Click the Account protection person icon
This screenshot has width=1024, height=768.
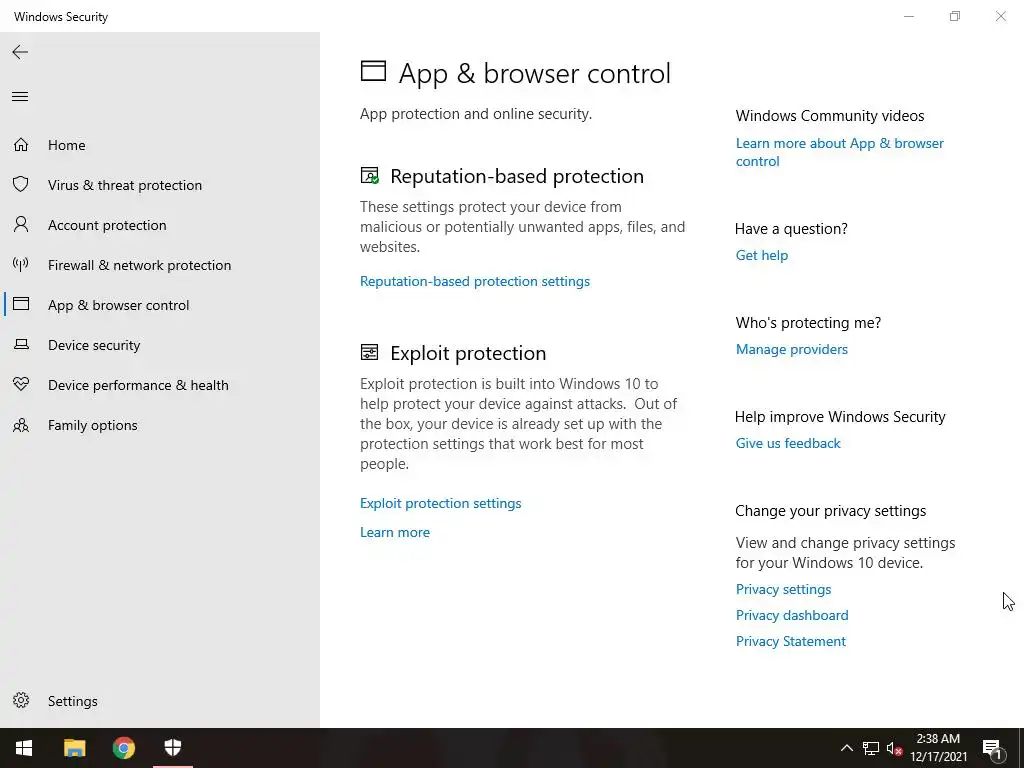21,225
